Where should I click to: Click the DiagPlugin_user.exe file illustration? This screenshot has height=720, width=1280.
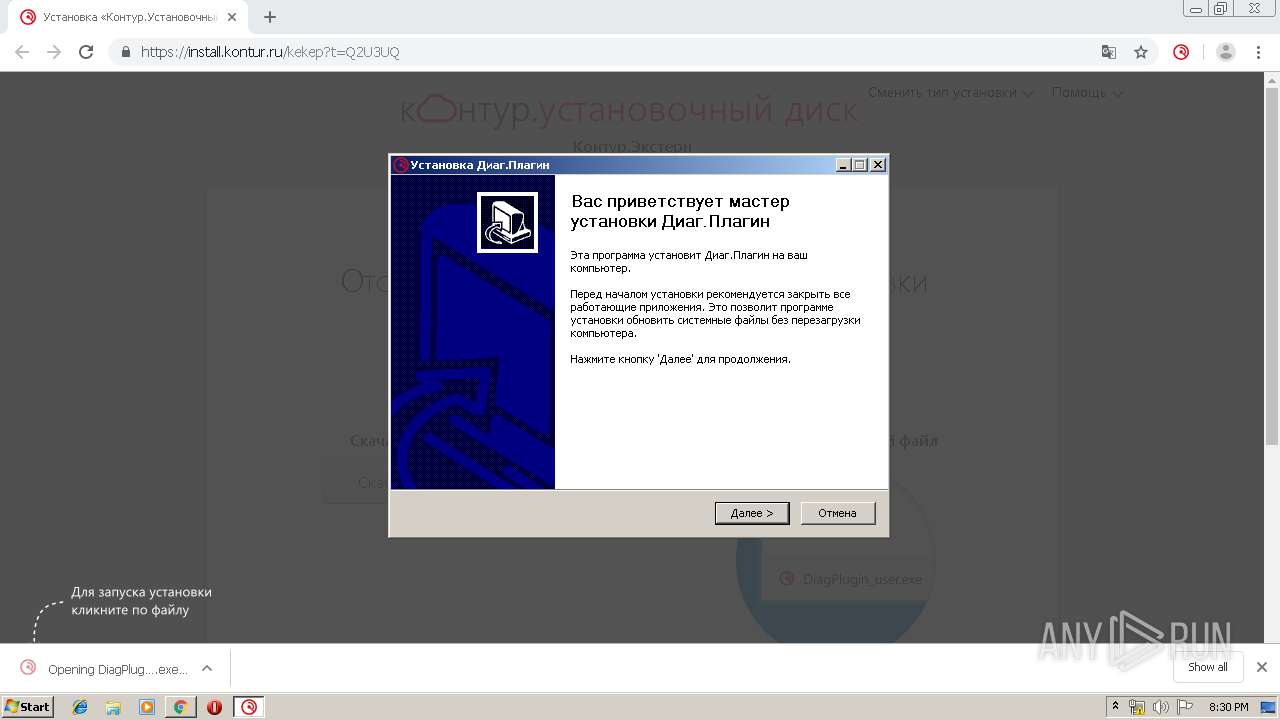(850, 579)
